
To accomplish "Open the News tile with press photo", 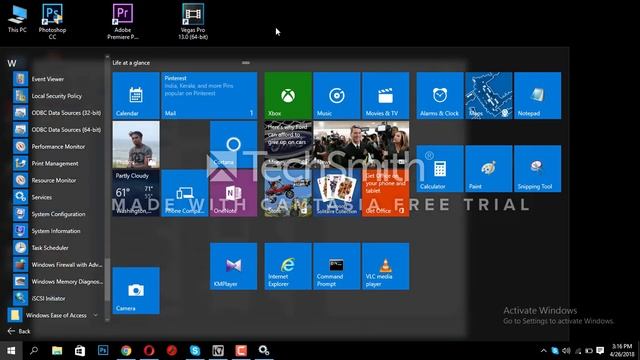I will point(361,144).
